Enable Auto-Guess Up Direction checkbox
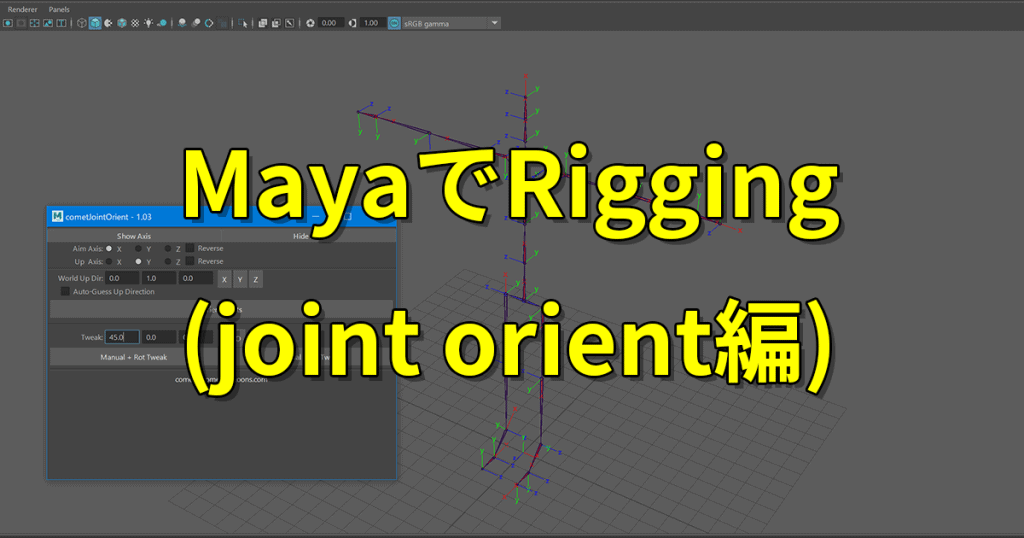The image size is (1024, 538). [65, 292]
